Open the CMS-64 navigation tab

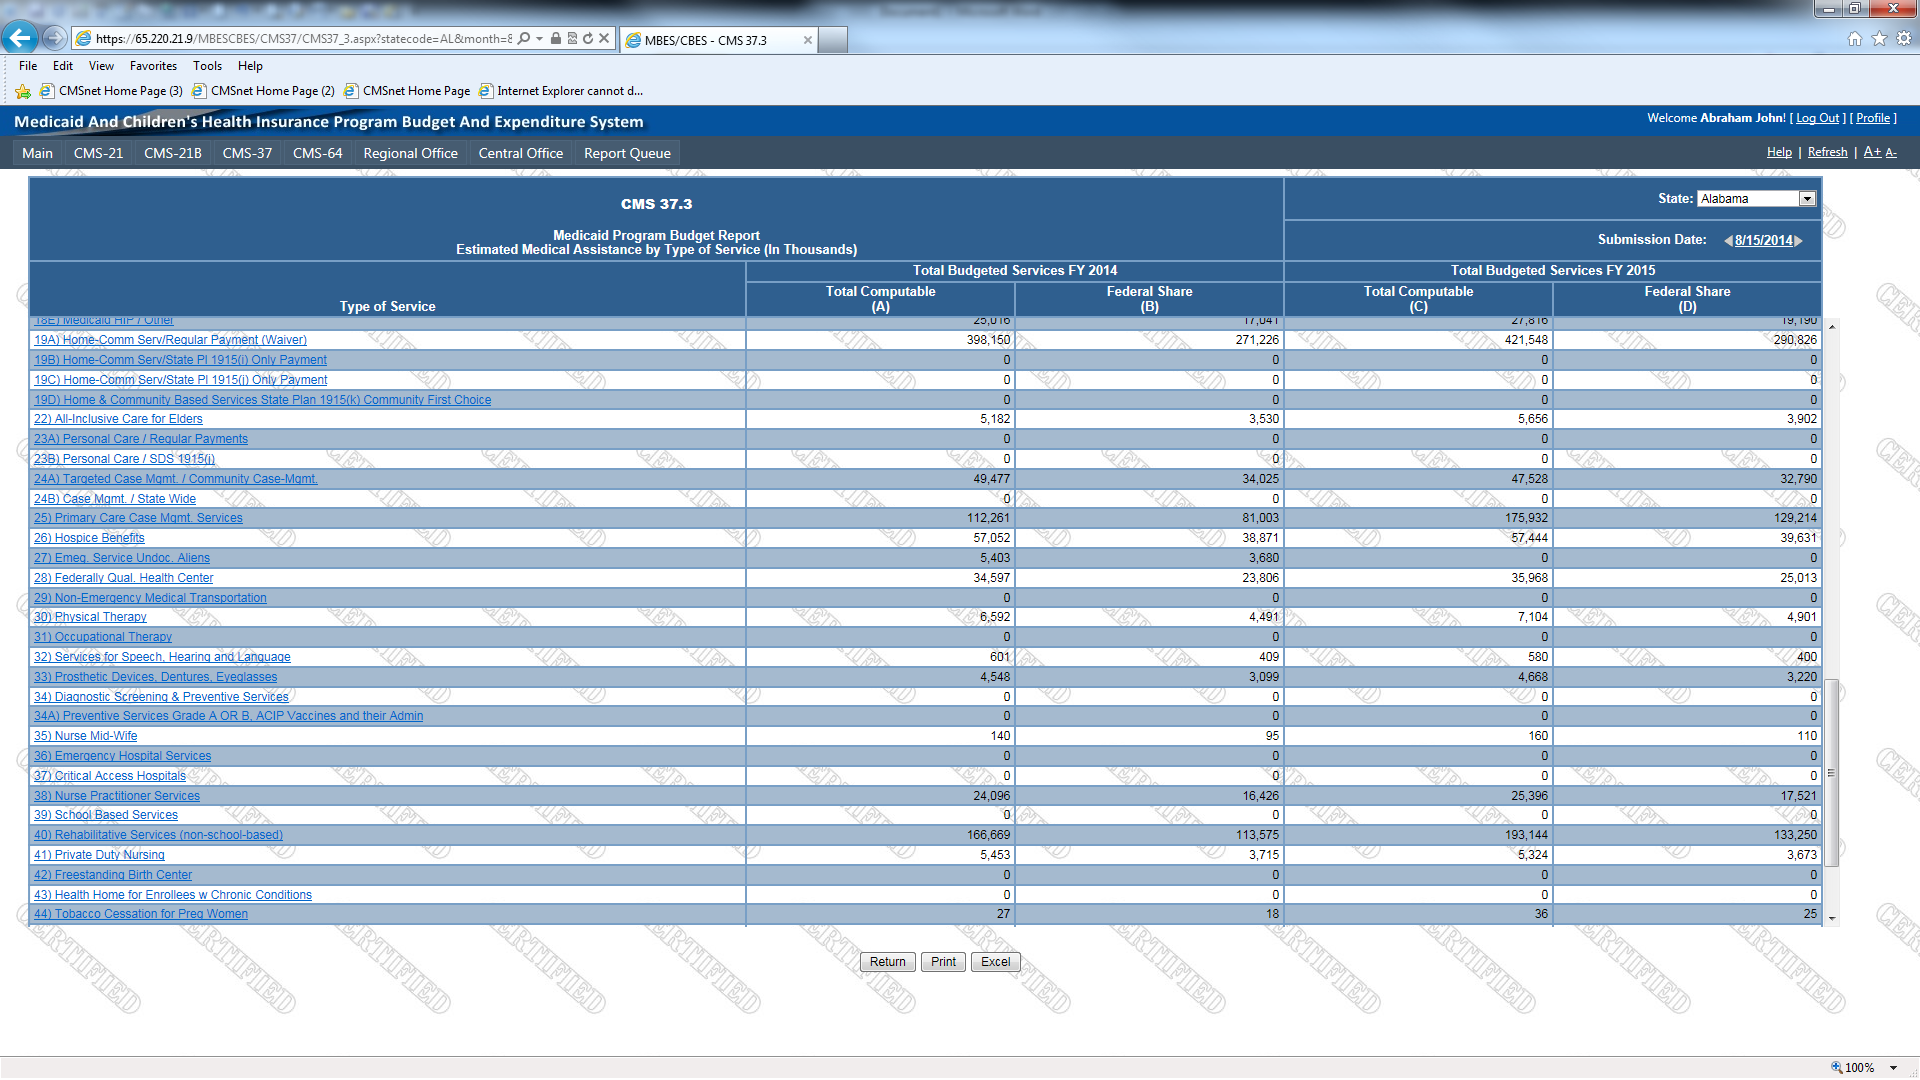(317, 153)
